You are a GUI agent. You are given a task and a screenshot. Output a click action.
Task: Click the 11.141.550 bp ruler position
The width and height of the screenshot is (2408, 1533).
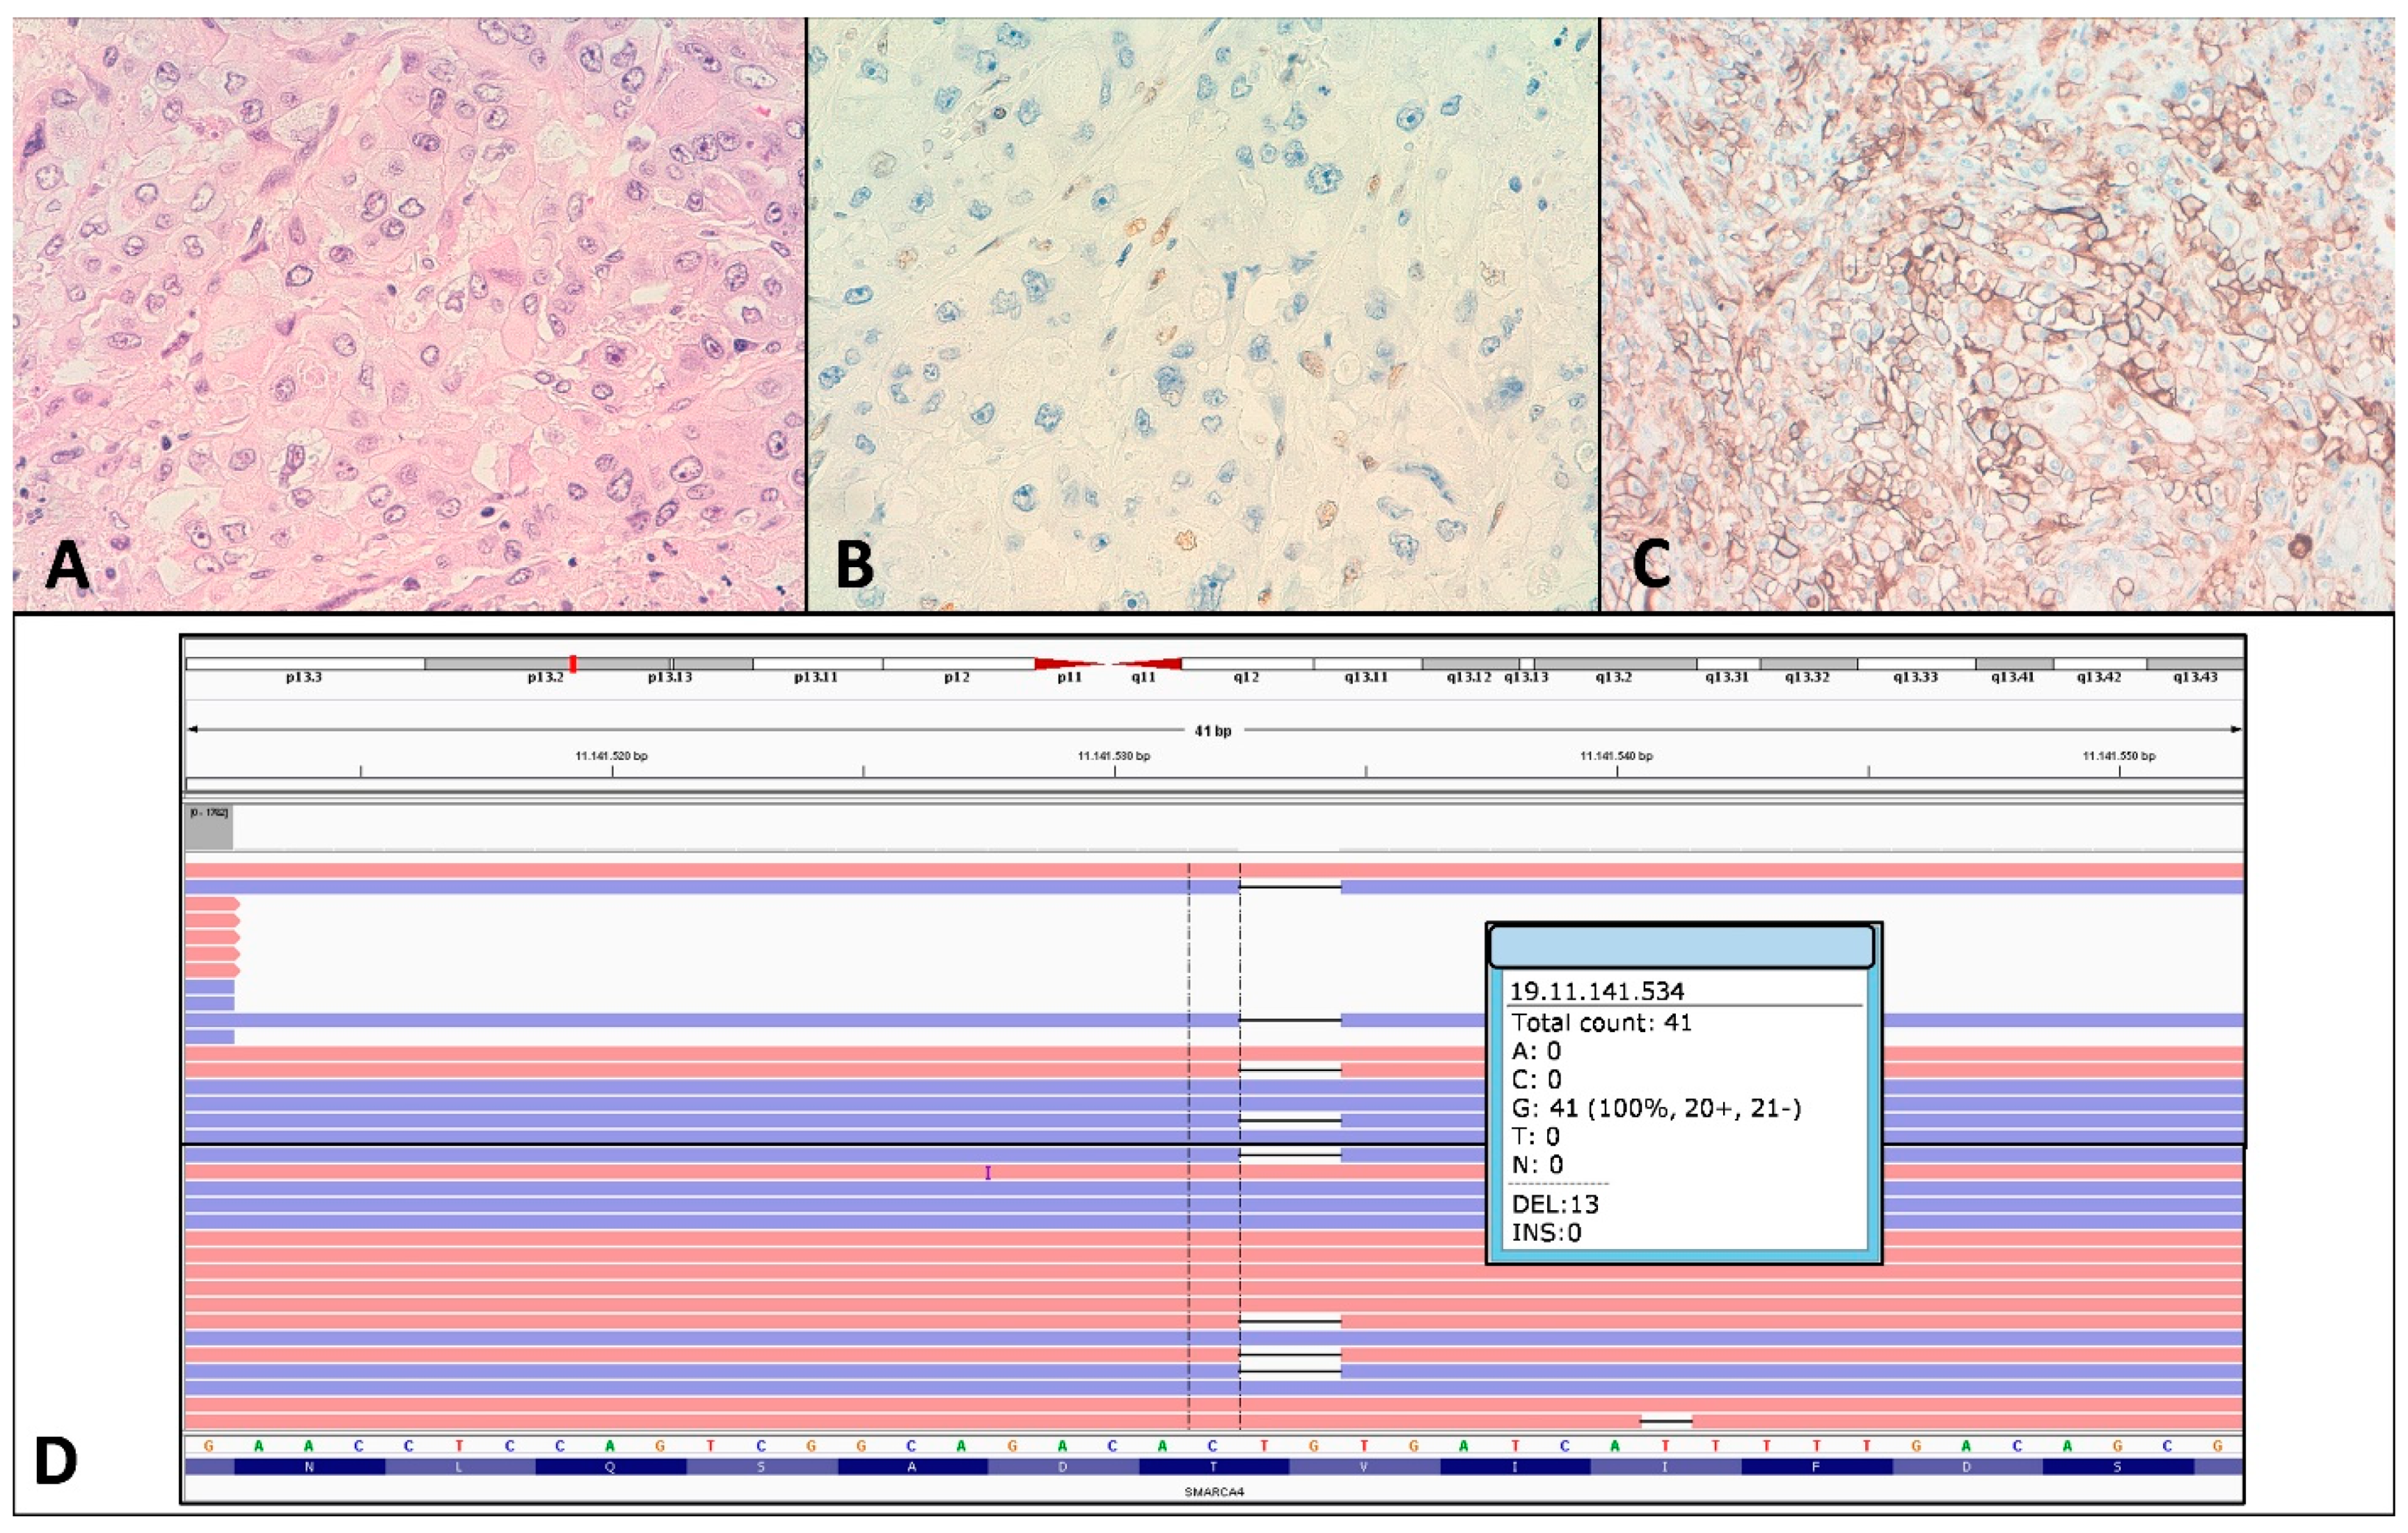[2119, 756]
